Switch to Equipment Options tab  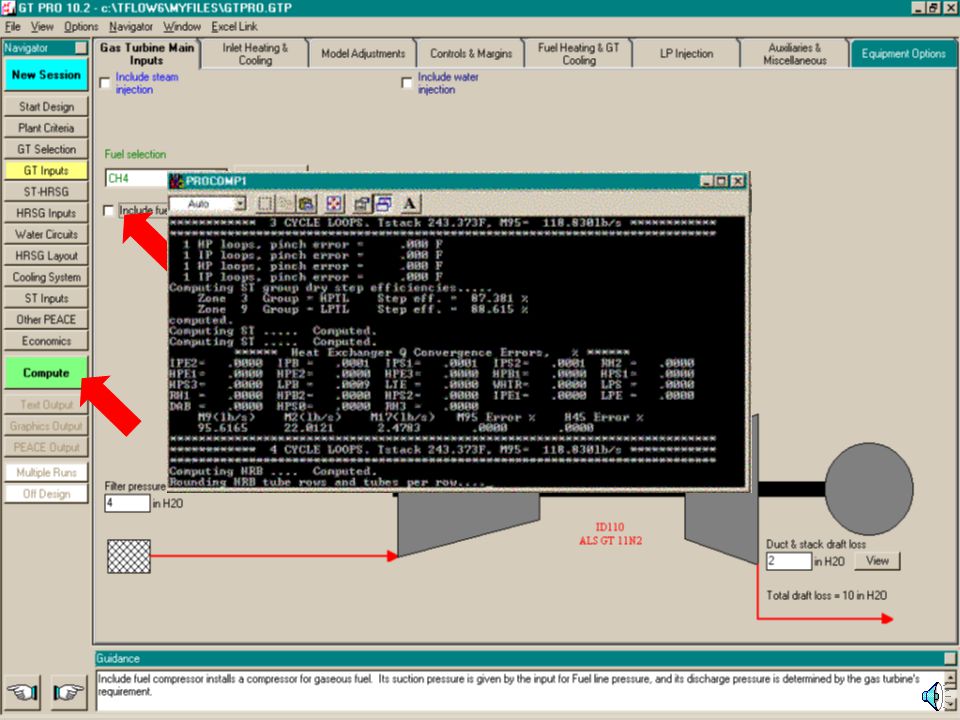click(x=903, y=54)
